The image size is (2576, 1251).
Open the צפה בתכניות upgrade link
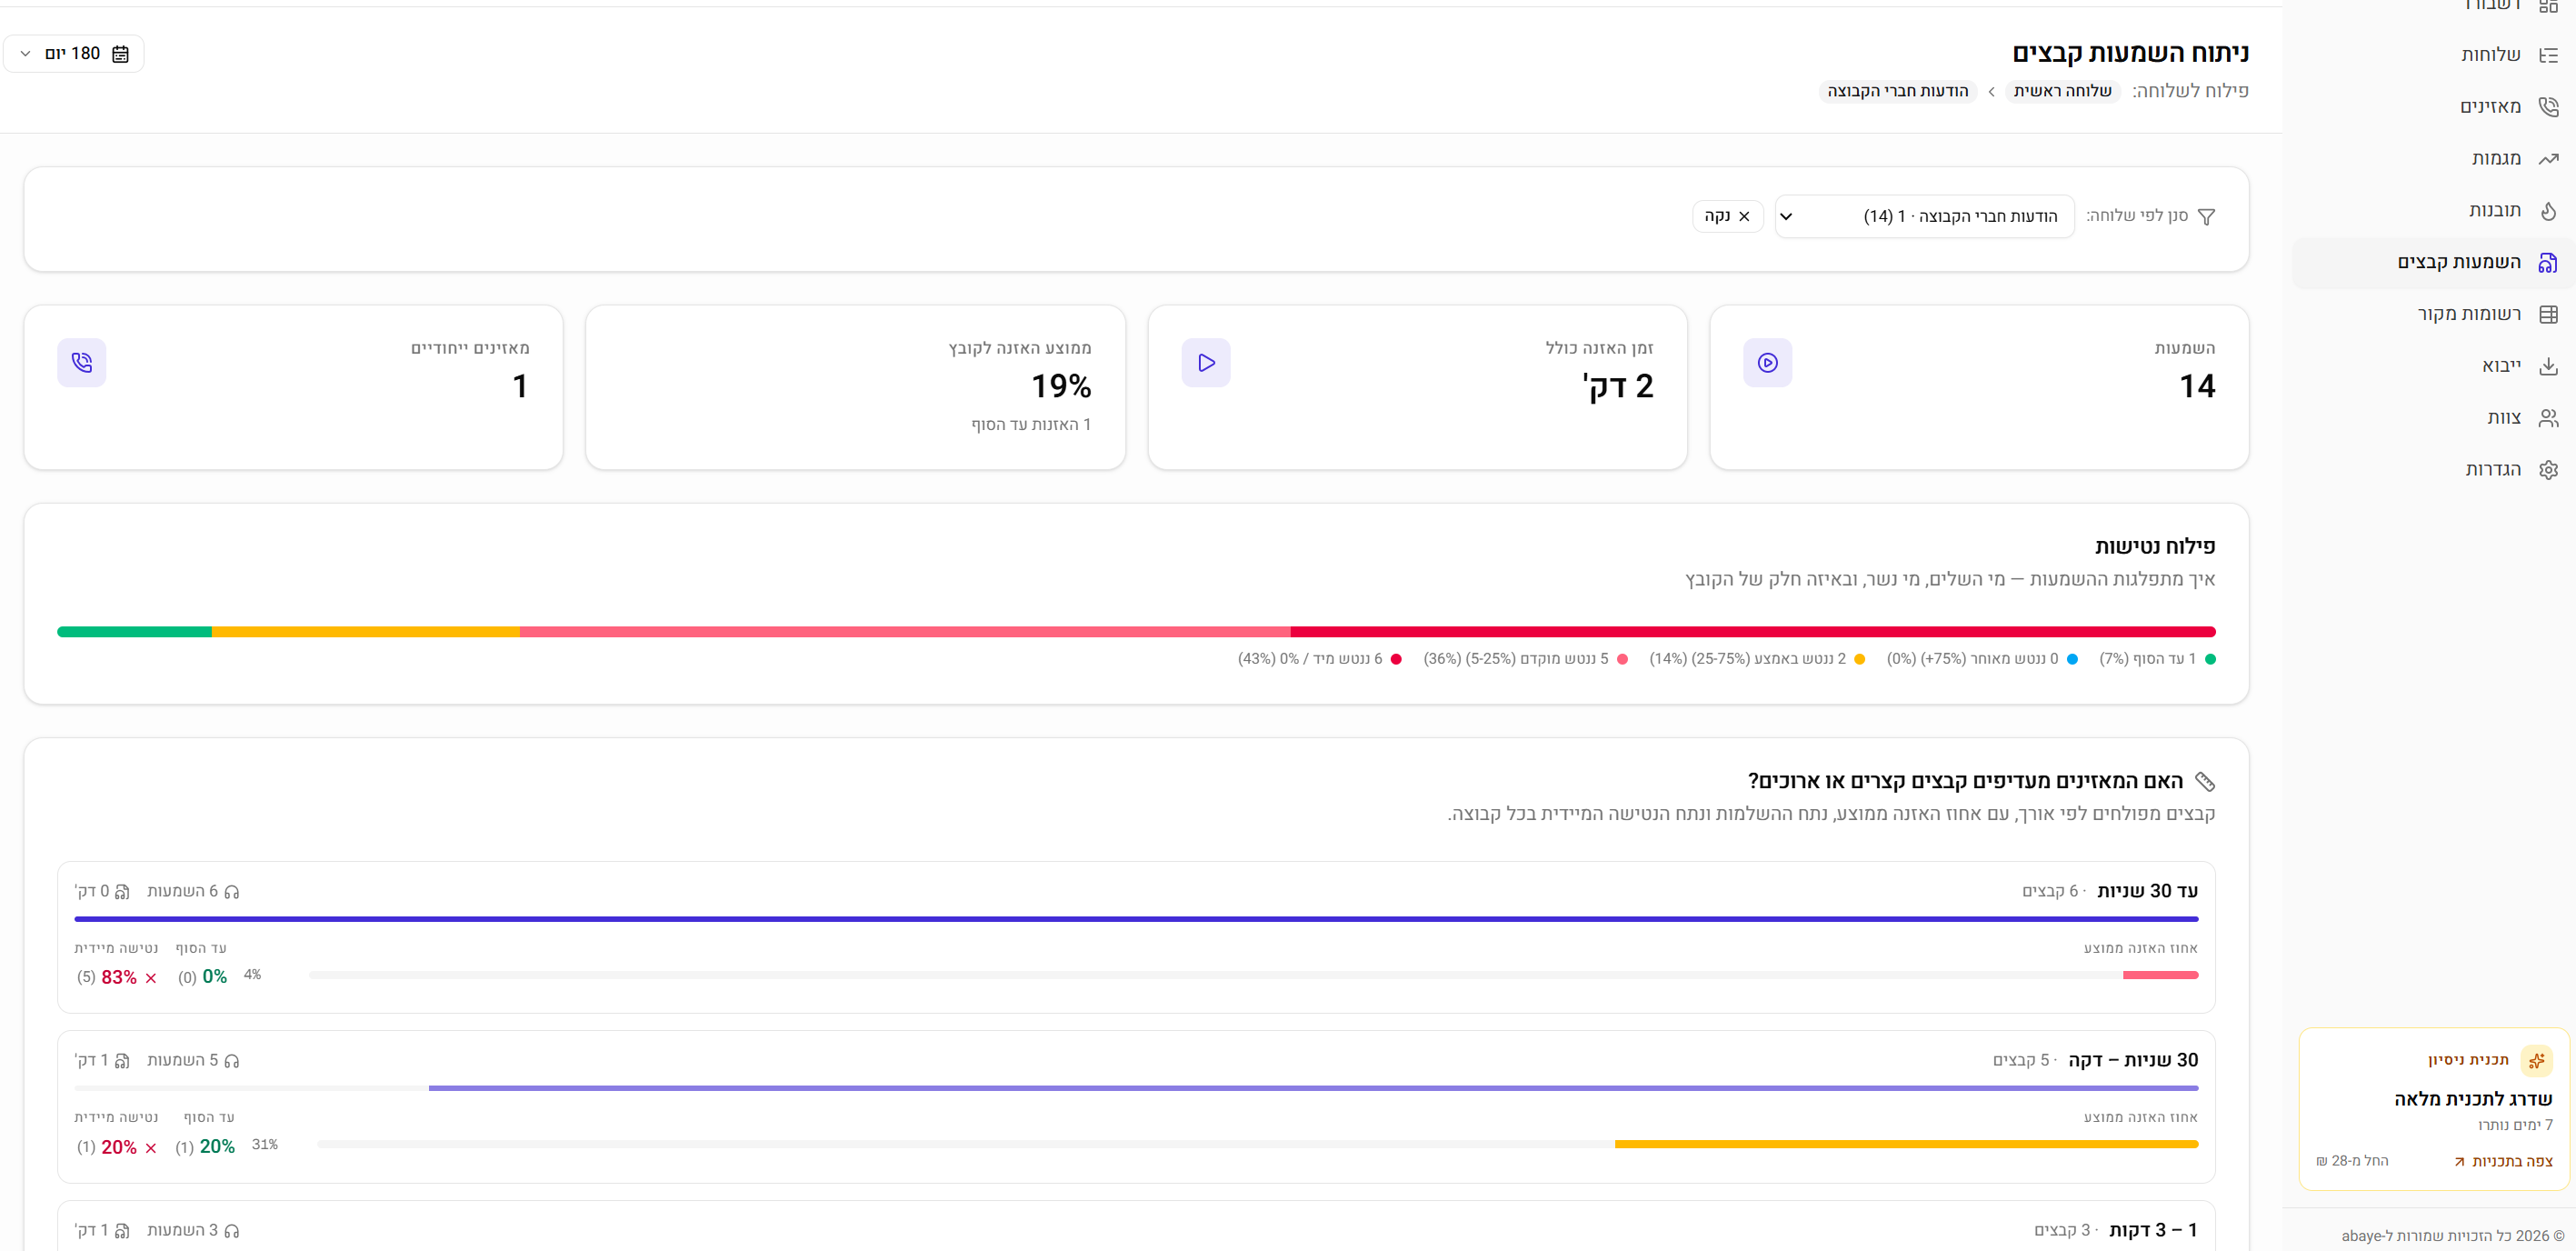click(x=2503, y=1161)
